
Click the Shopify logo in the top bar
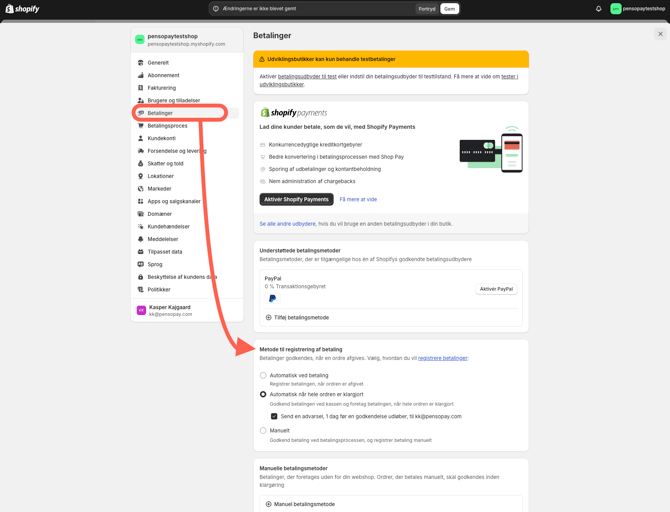click(22, 9)
